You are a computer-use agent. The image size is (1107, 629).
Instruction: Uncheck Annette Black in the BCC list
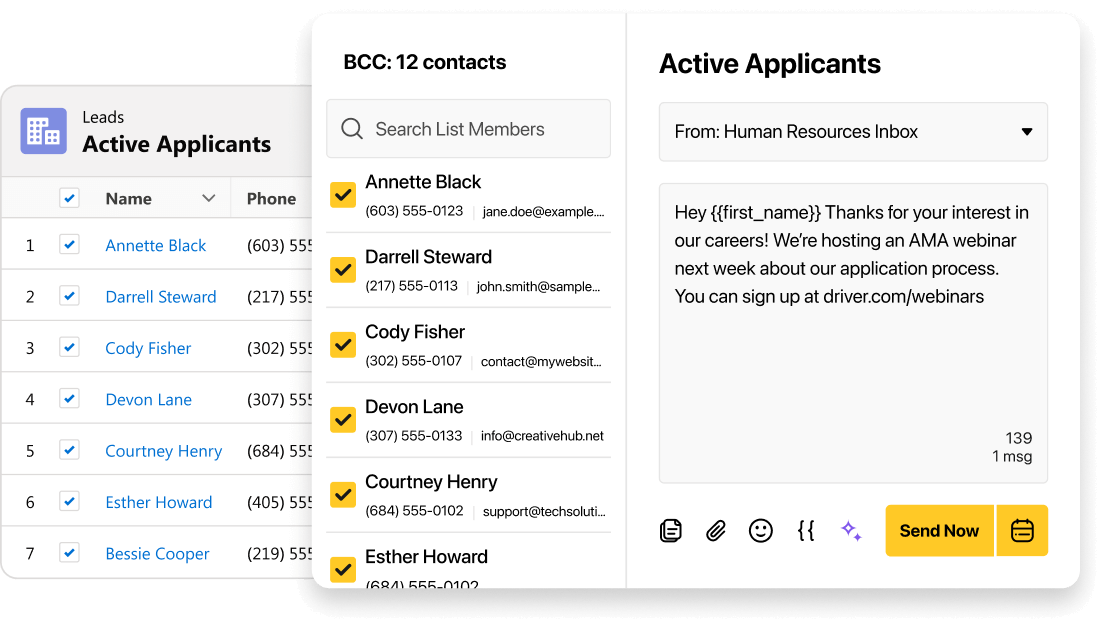(x=342, y=194)
